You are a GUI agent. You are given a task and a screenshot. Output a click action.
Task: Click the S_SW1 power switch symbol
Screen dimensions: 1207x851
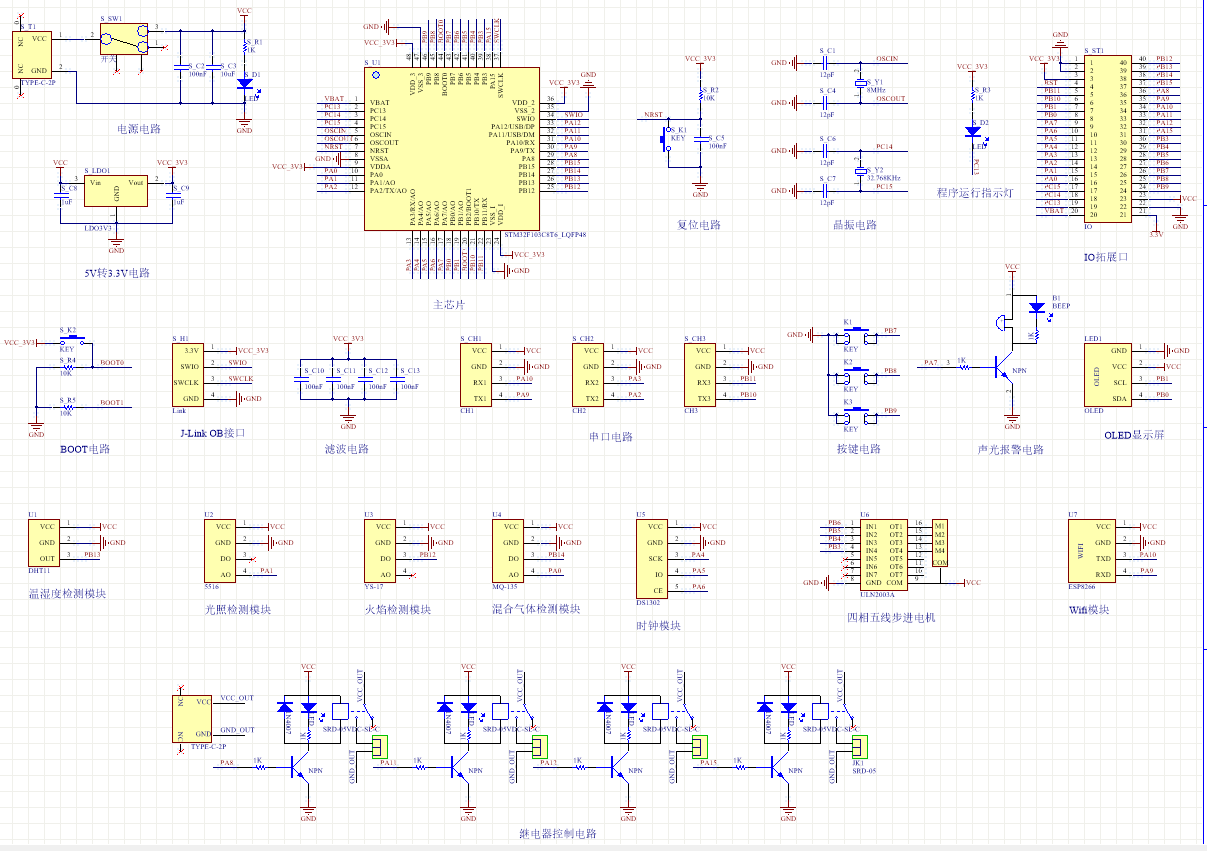126,38
